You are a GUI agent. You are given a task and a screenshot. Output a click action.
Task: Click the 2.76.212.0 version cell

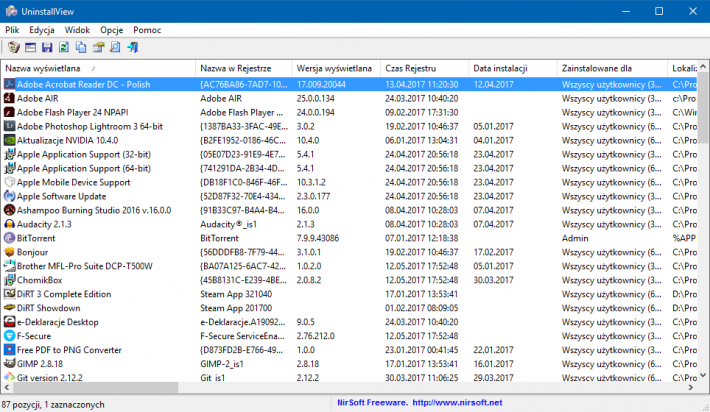pos(316,336)
